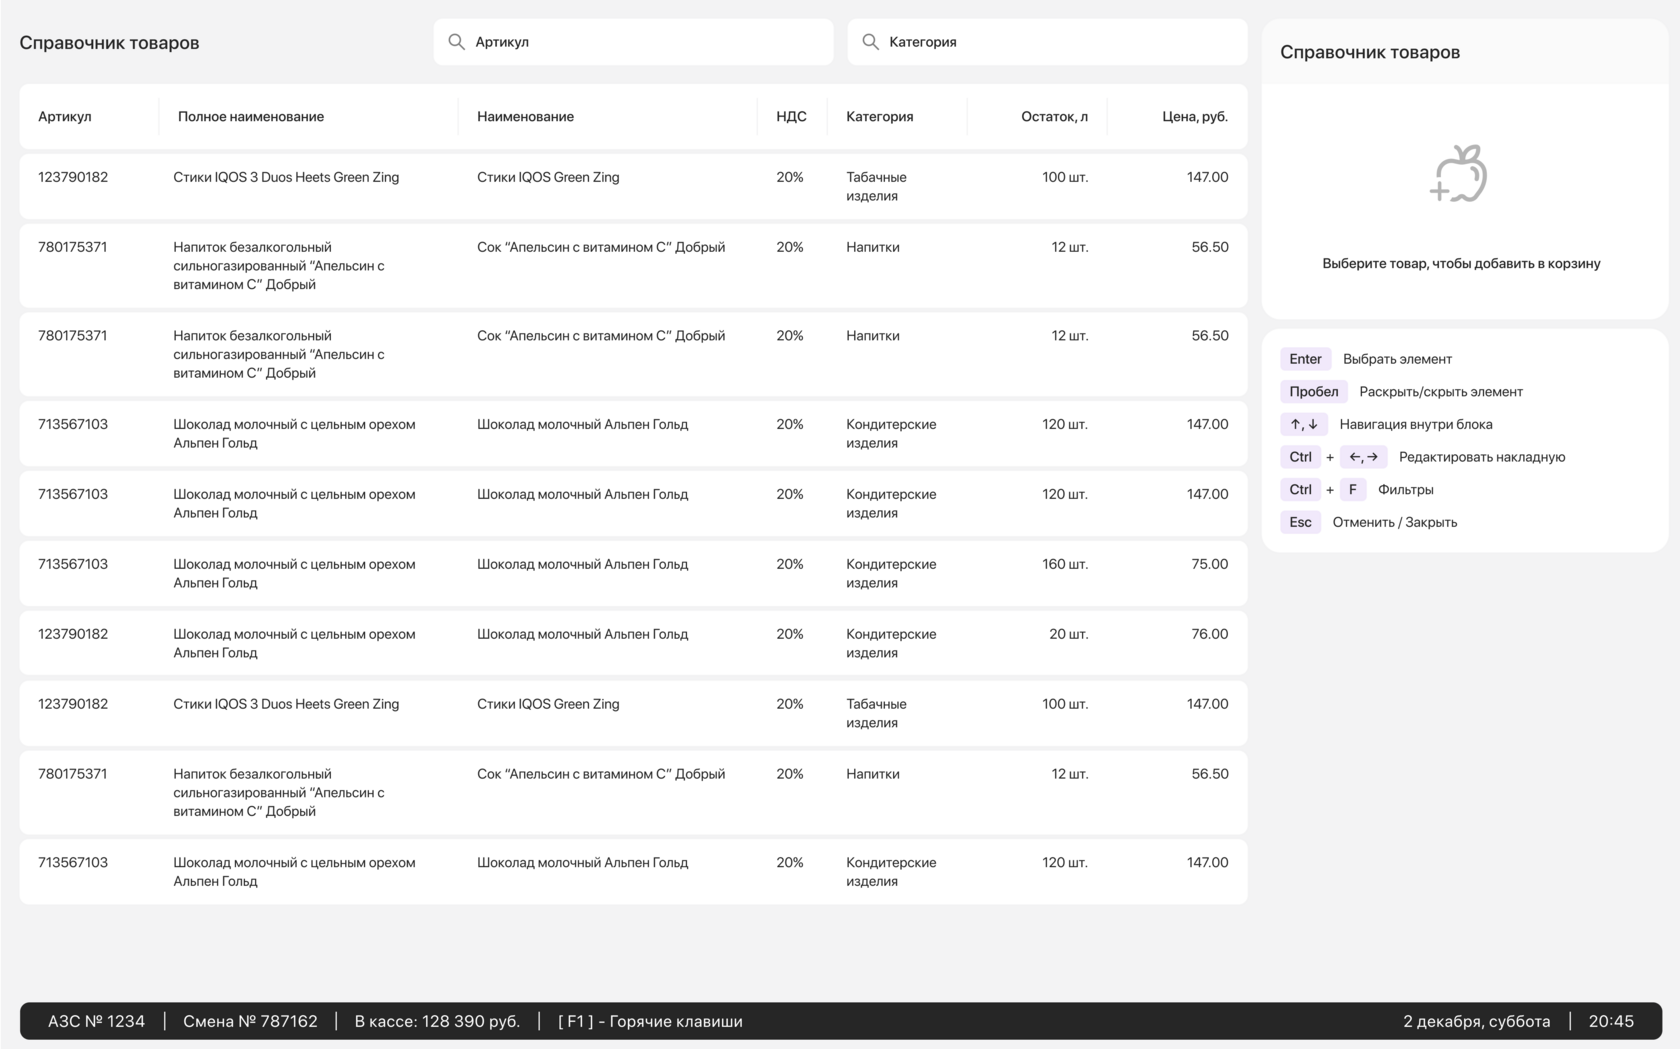1680x1049 pixels.
Task: Select the chocolate row priced 75.00
Action: (633, 573)
